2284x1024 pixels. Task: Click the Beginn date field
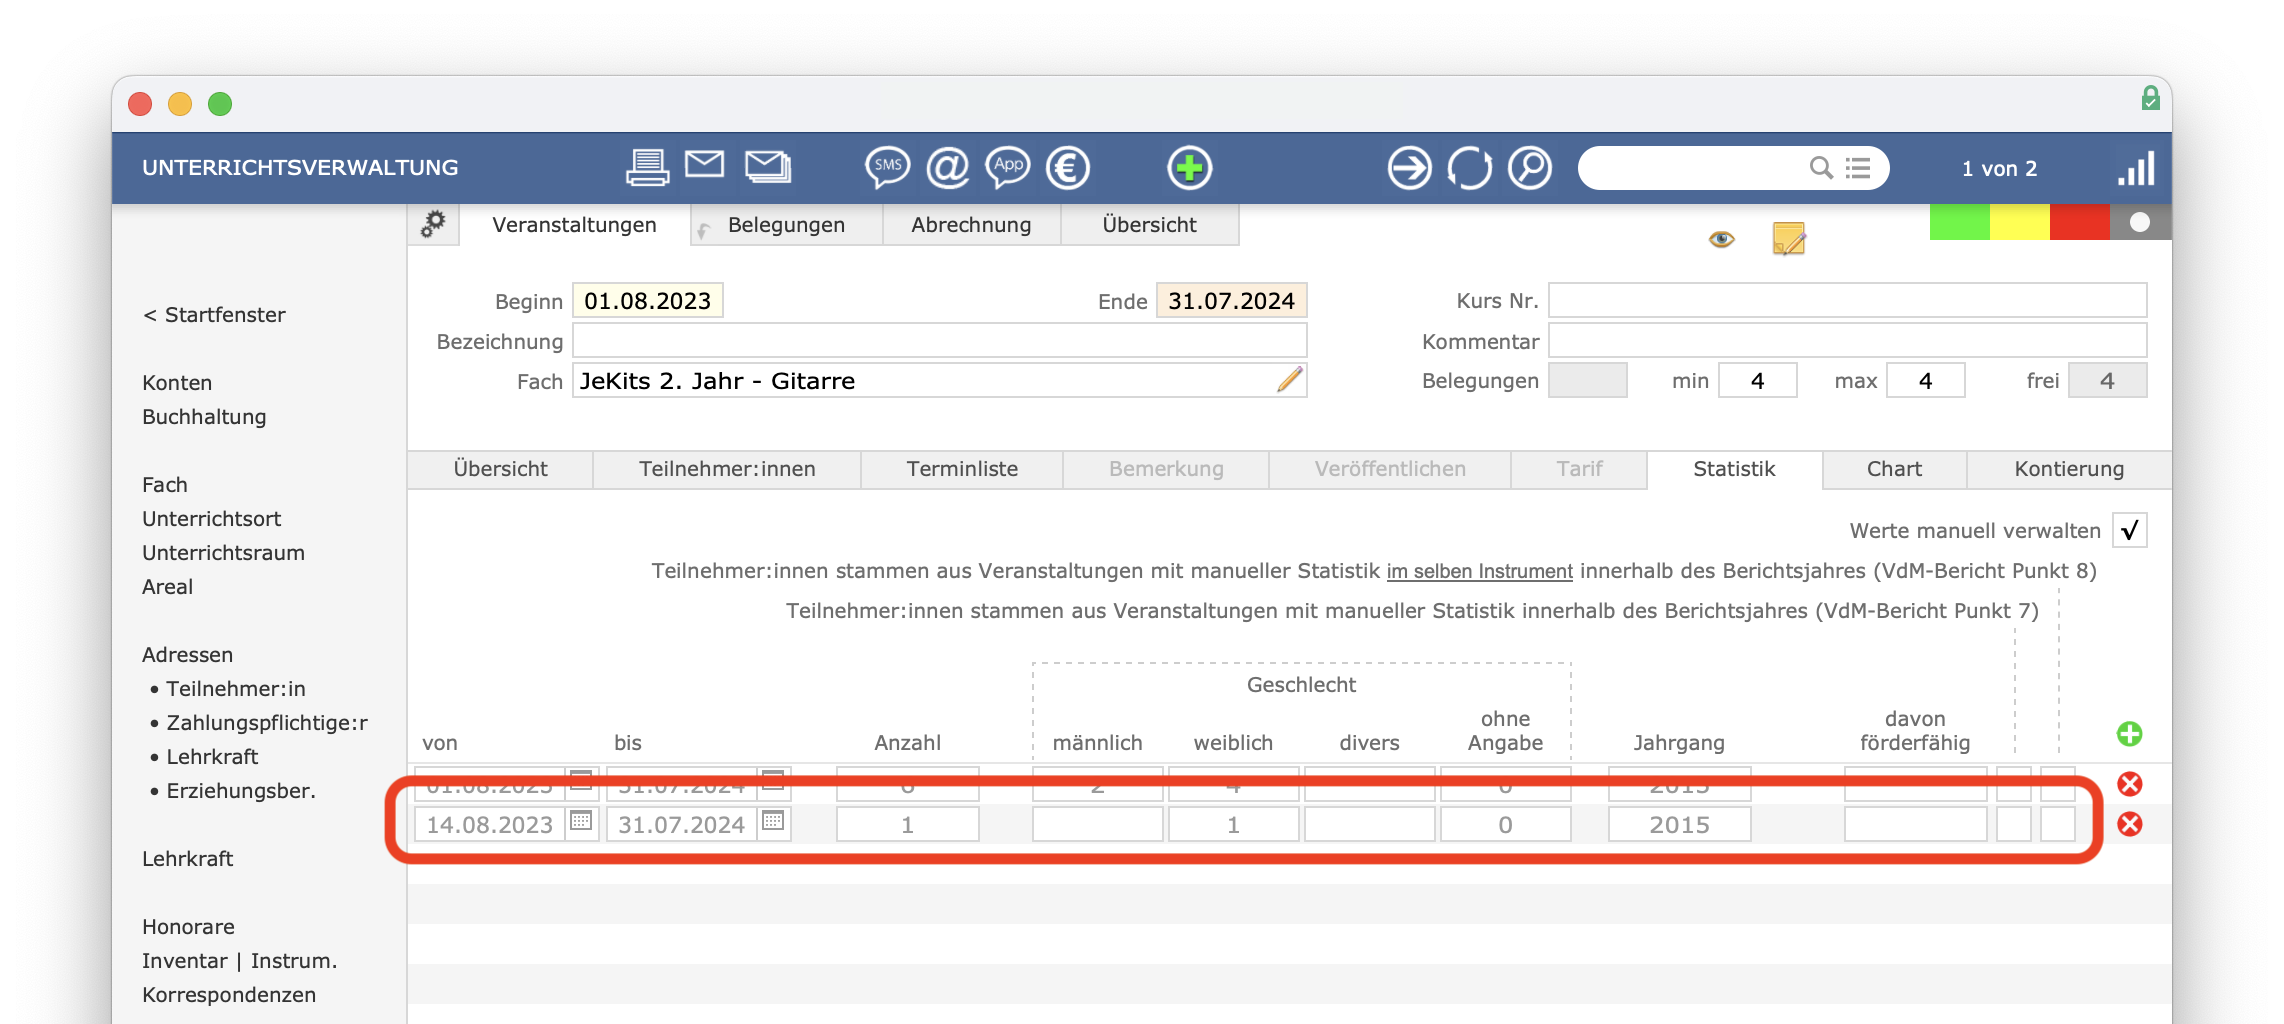tap(648, 301)
